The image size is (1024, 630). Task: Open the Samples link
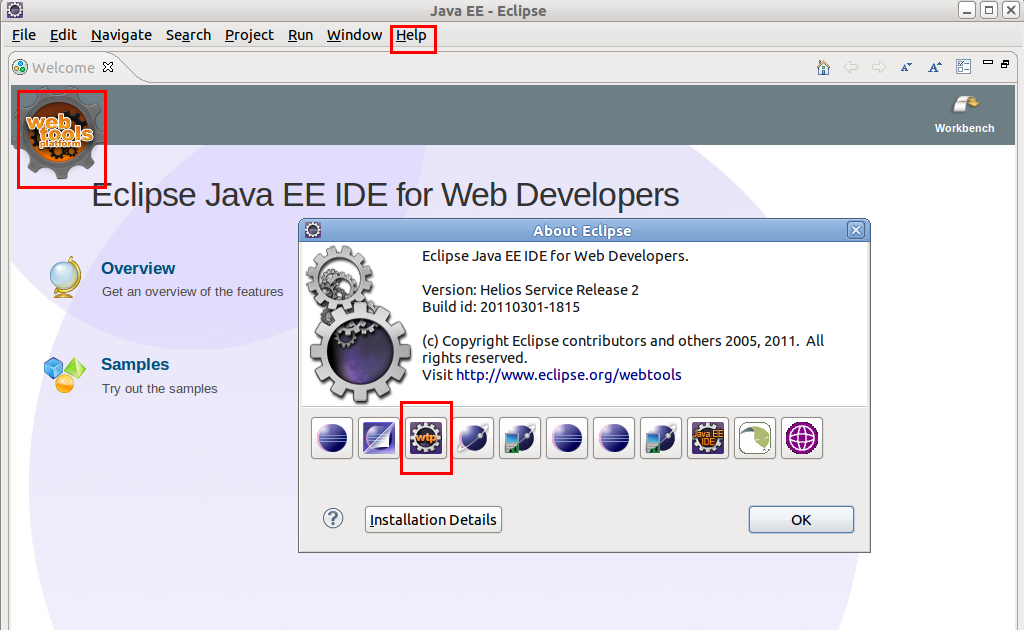(135, 364)
